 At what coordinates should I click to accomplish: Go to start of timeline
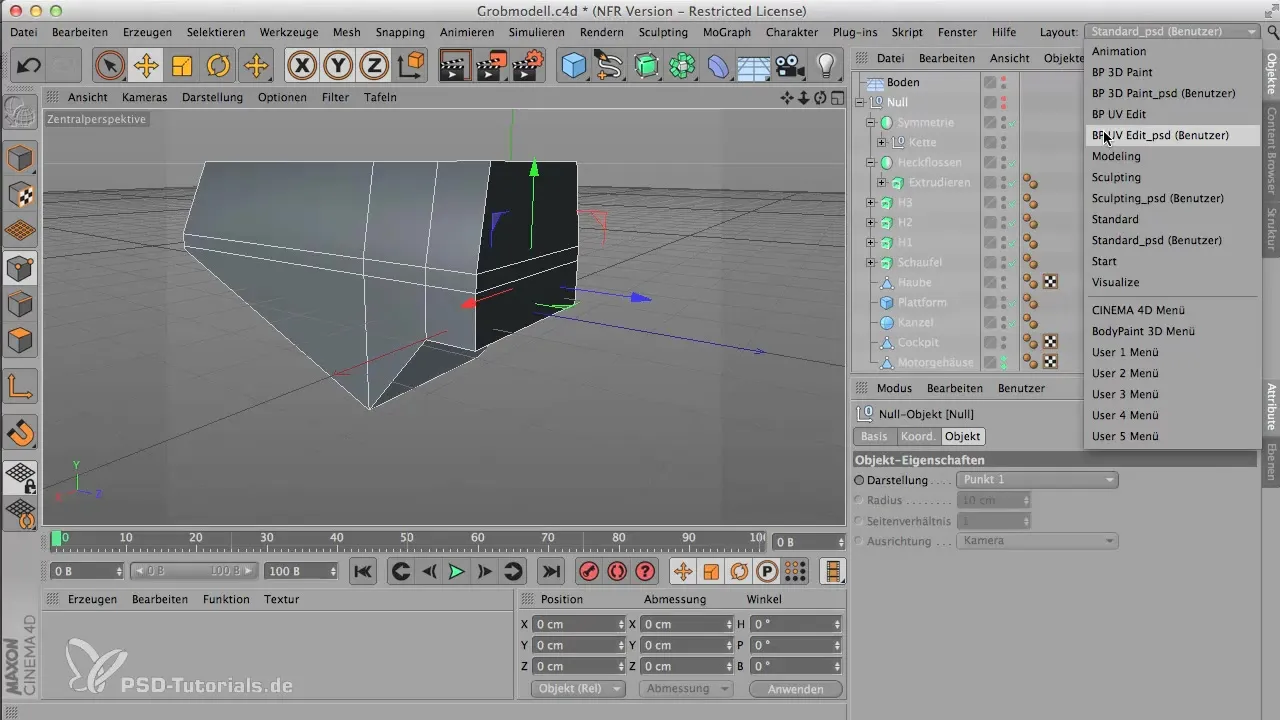tap(363, 571)
